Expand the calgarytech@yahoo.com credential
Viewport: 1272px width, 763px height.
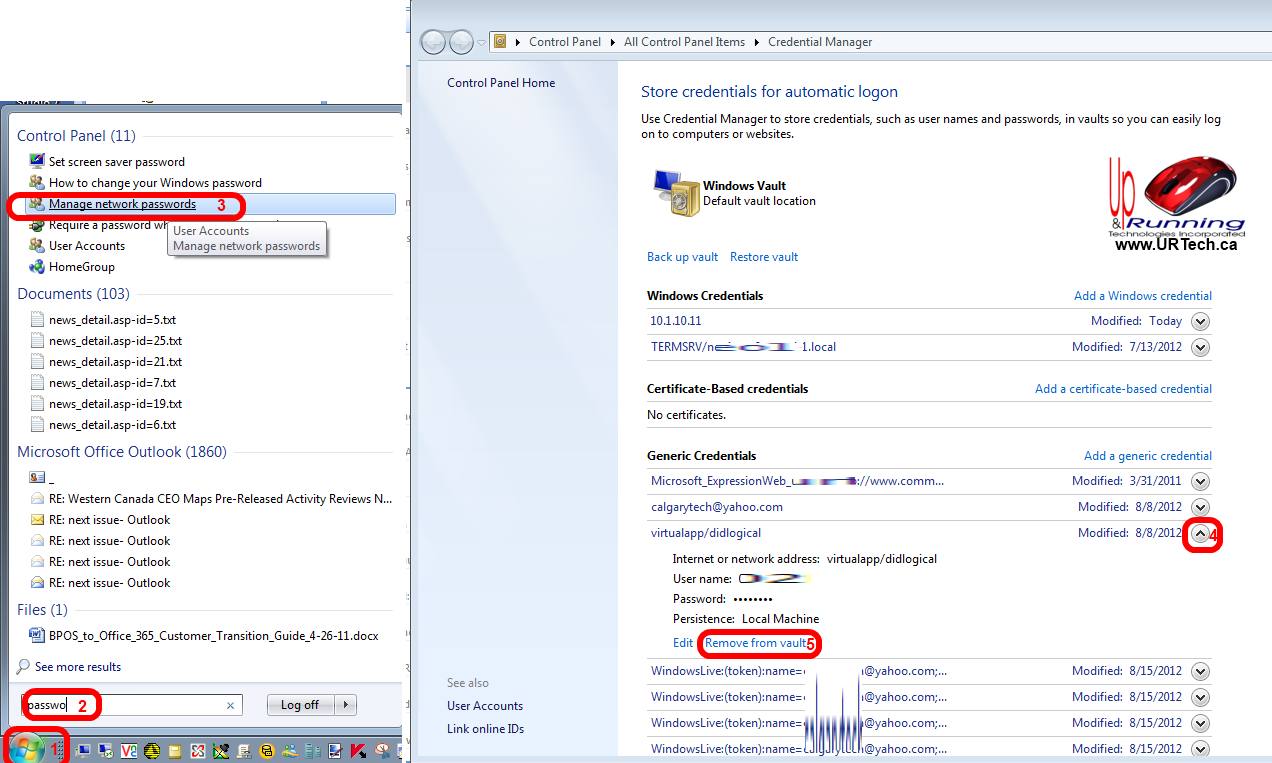[x=1200, y=507]
